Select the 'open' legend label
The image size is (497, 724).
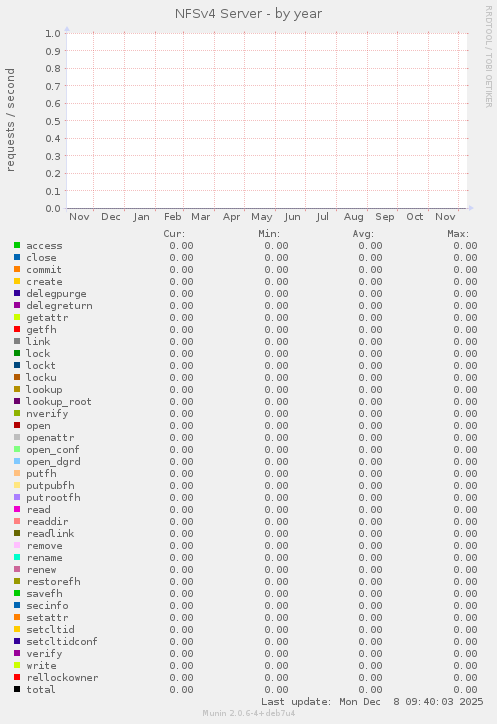[x=38, y=426]
